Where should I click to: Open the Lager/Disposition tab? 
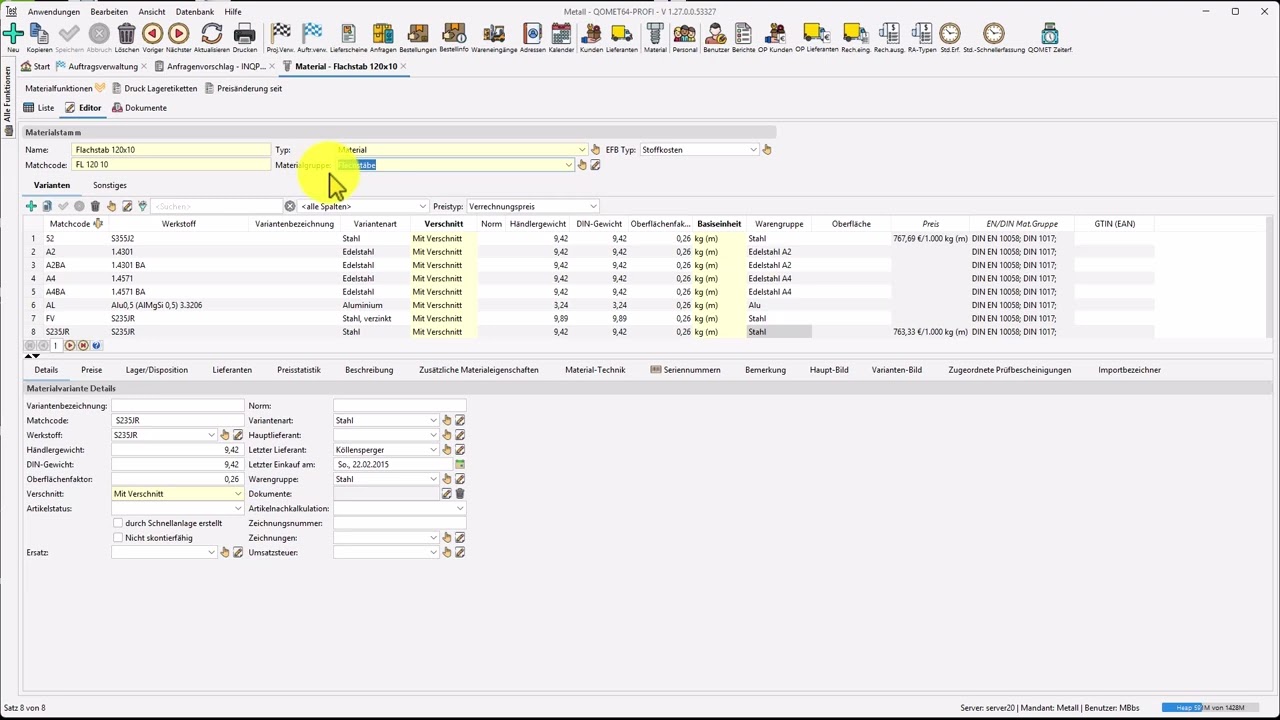156,370
